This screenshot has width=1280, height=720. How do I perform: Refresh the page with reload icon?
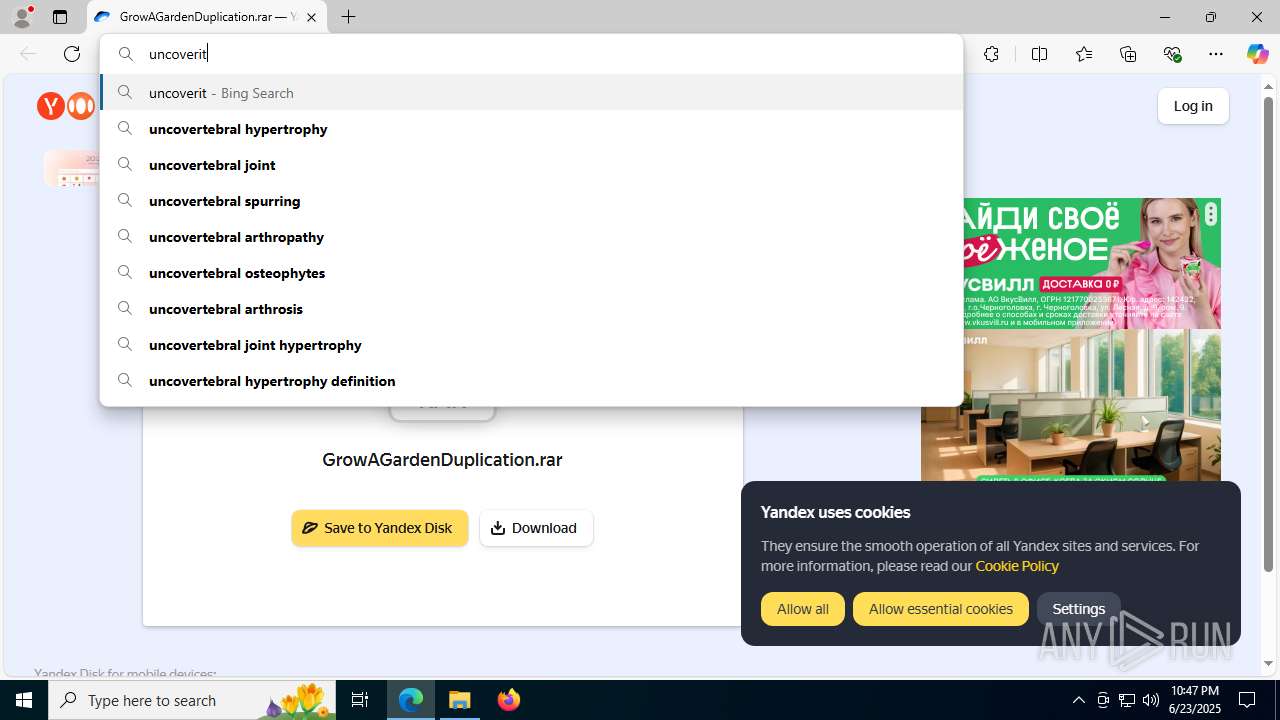pos(72,54)
